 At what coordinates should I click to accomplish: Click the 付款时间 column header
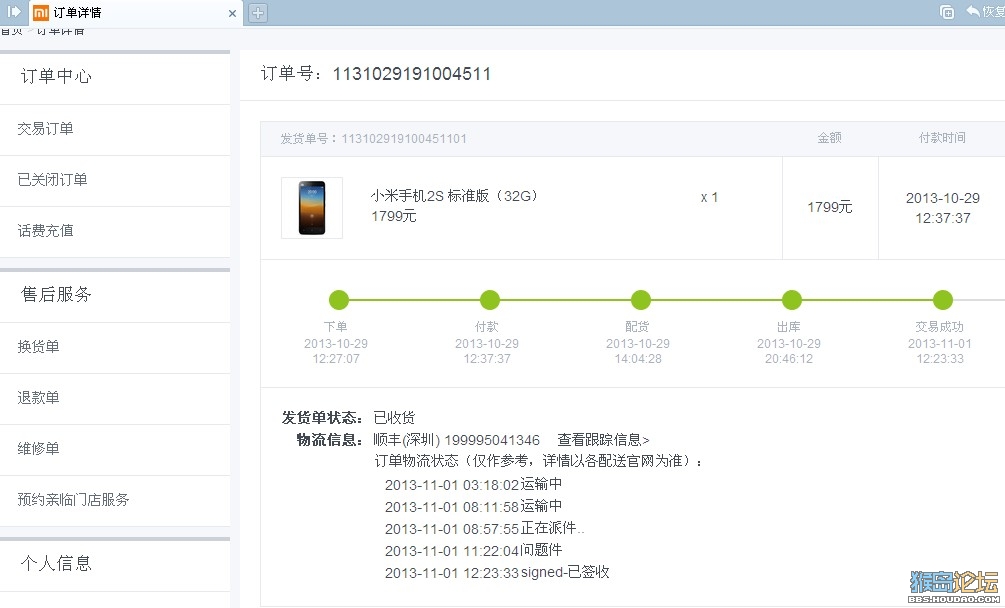coord(942,138)
